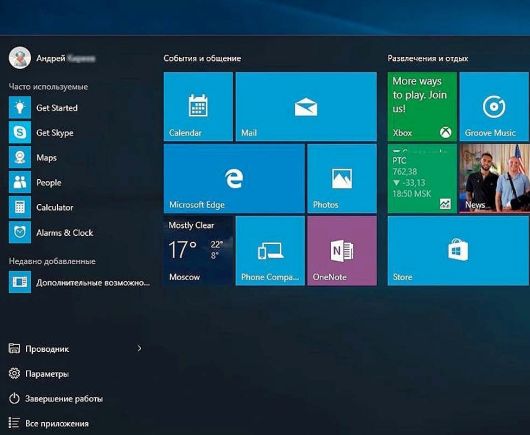Launch the OneNote tile
This screenshot has width=530, height=435.
coord(342,251)
